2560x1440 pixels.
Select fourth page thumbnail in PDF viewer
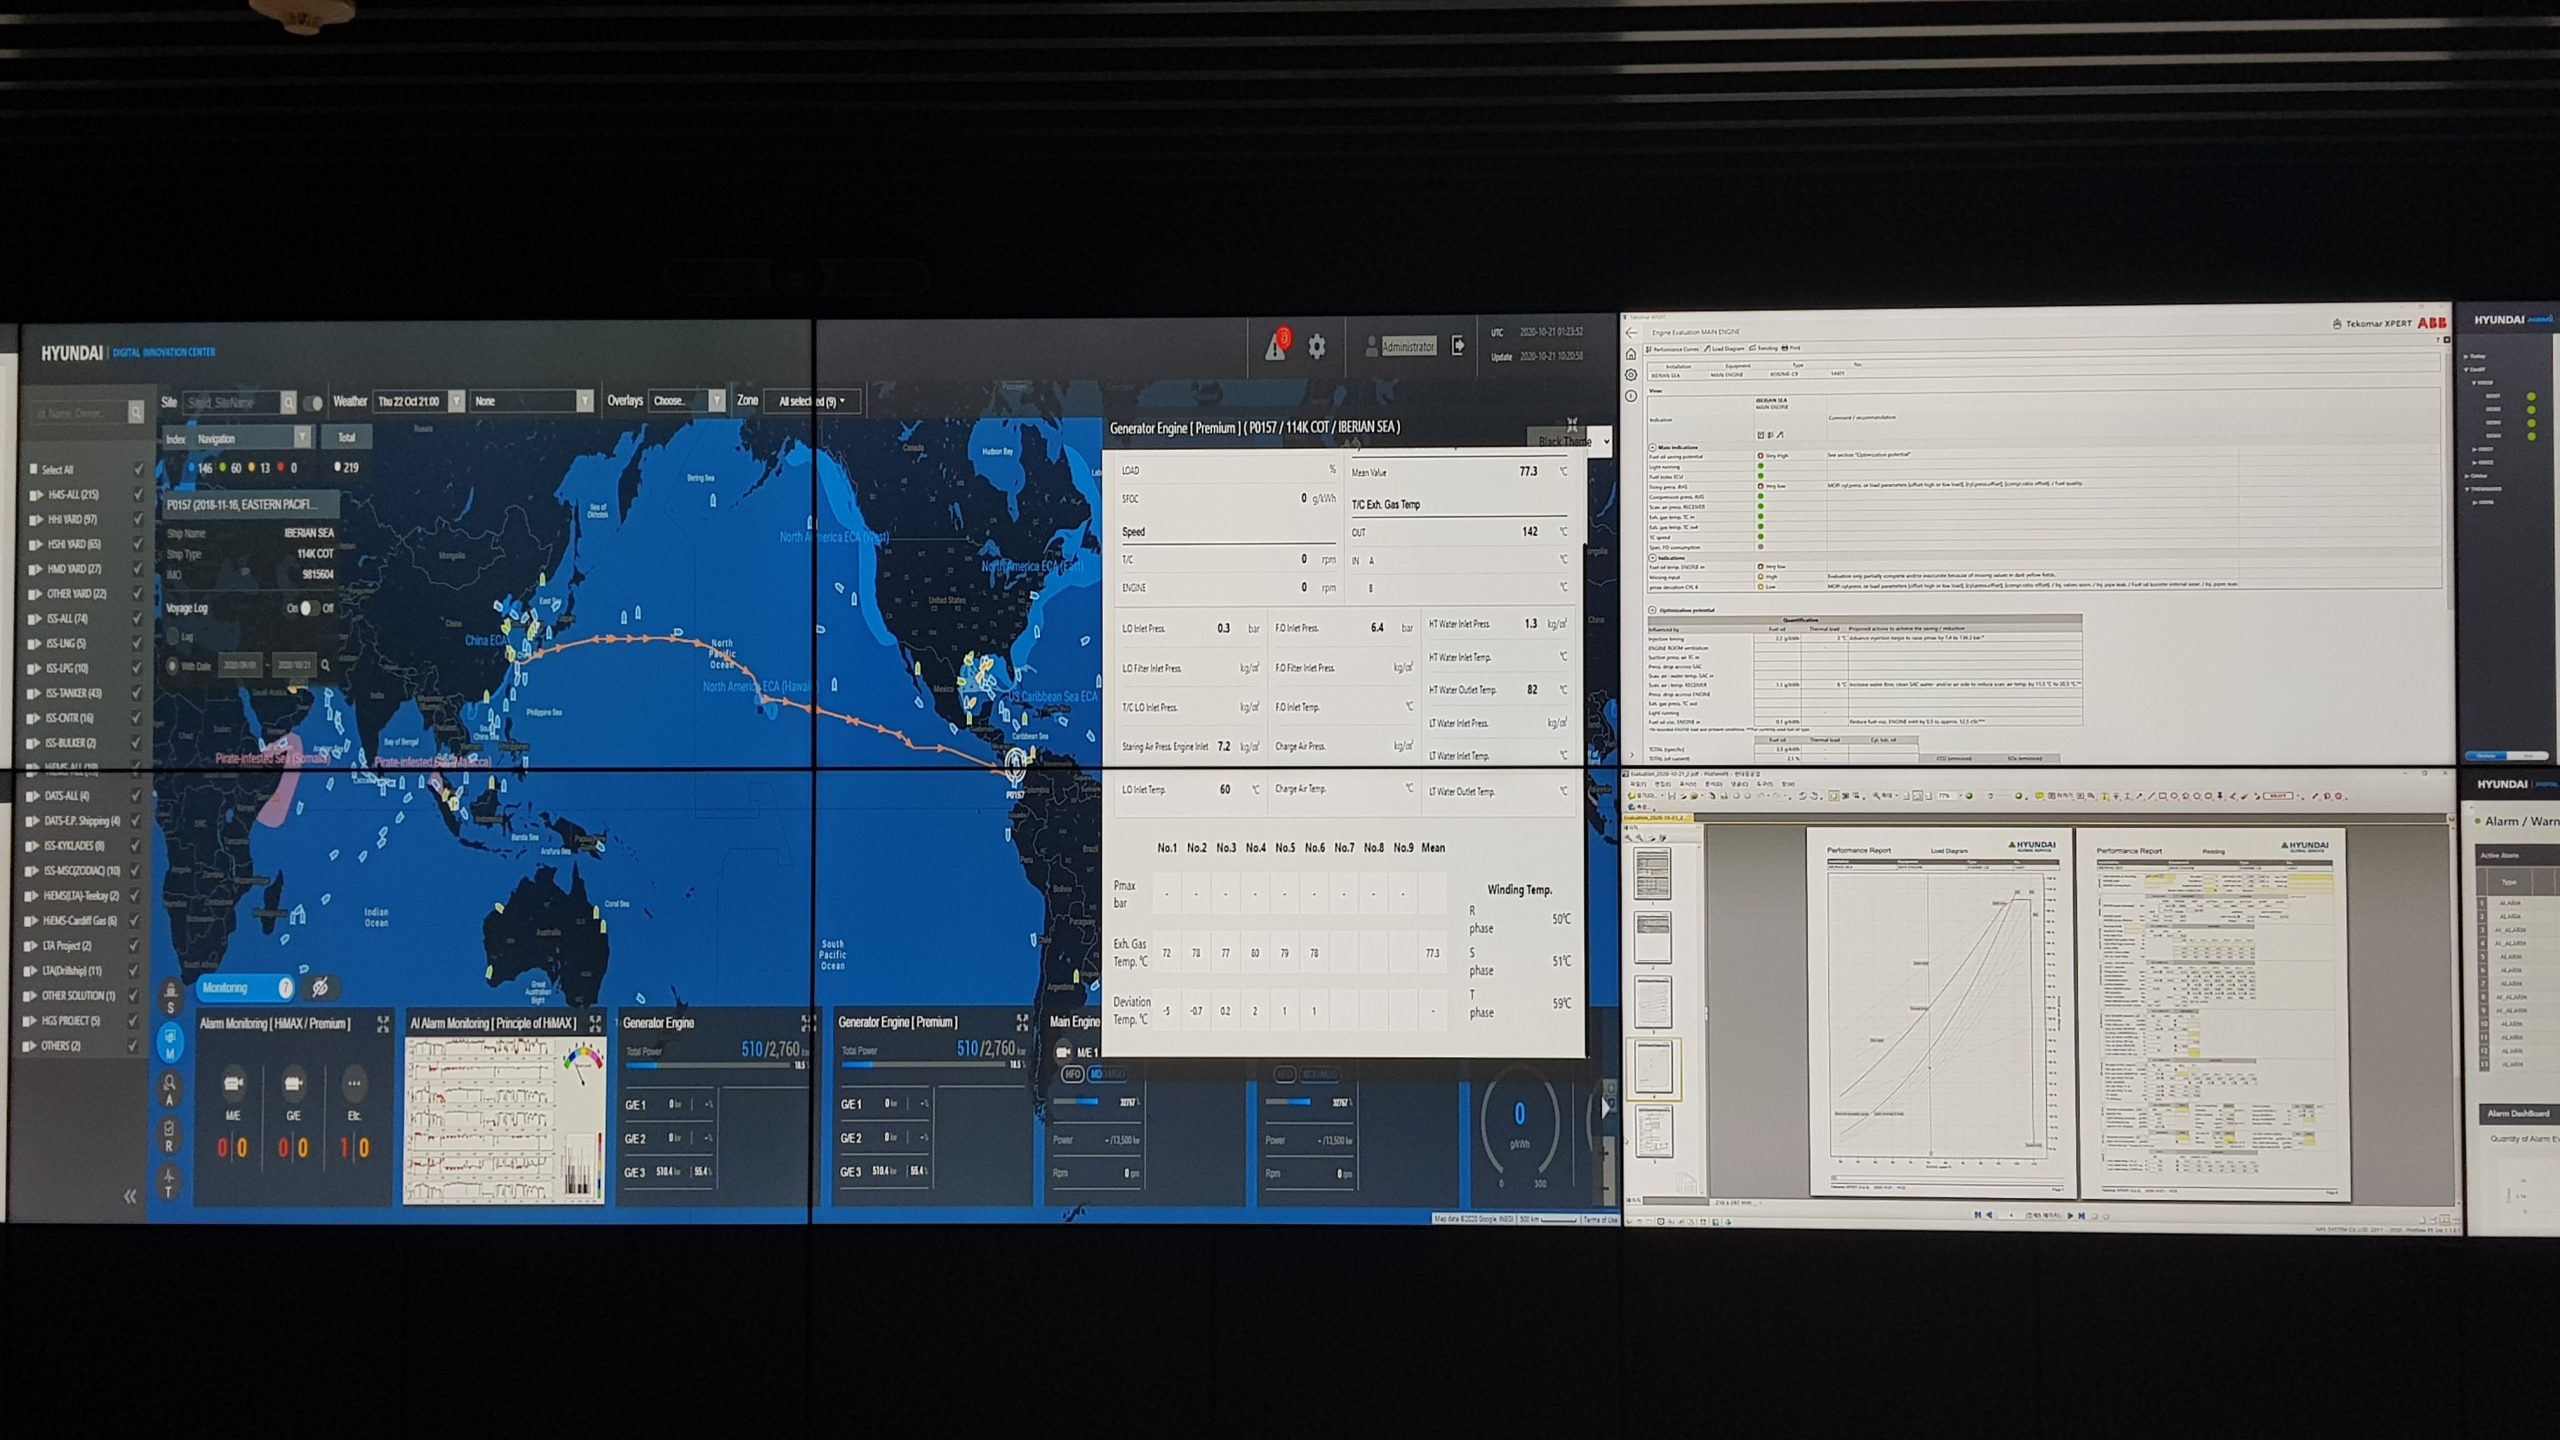(1653, 1068)
